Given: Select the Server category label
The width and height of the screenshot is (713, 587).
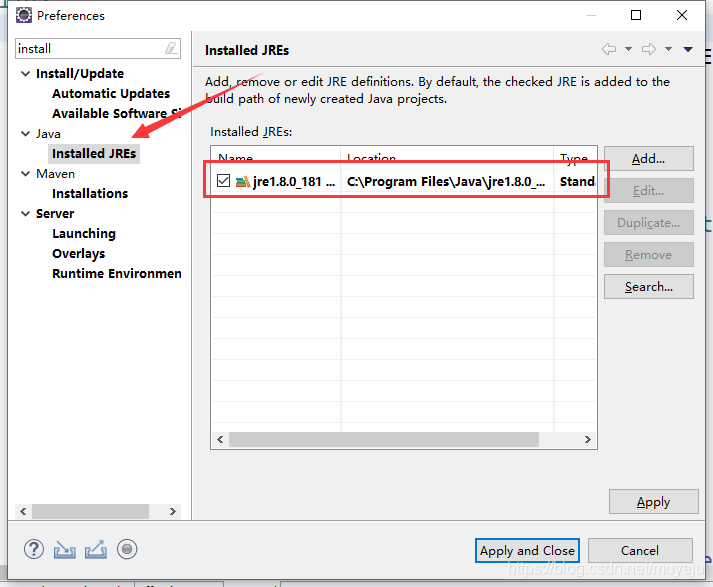Looking at the screenshot, I should tap(55, 214).
